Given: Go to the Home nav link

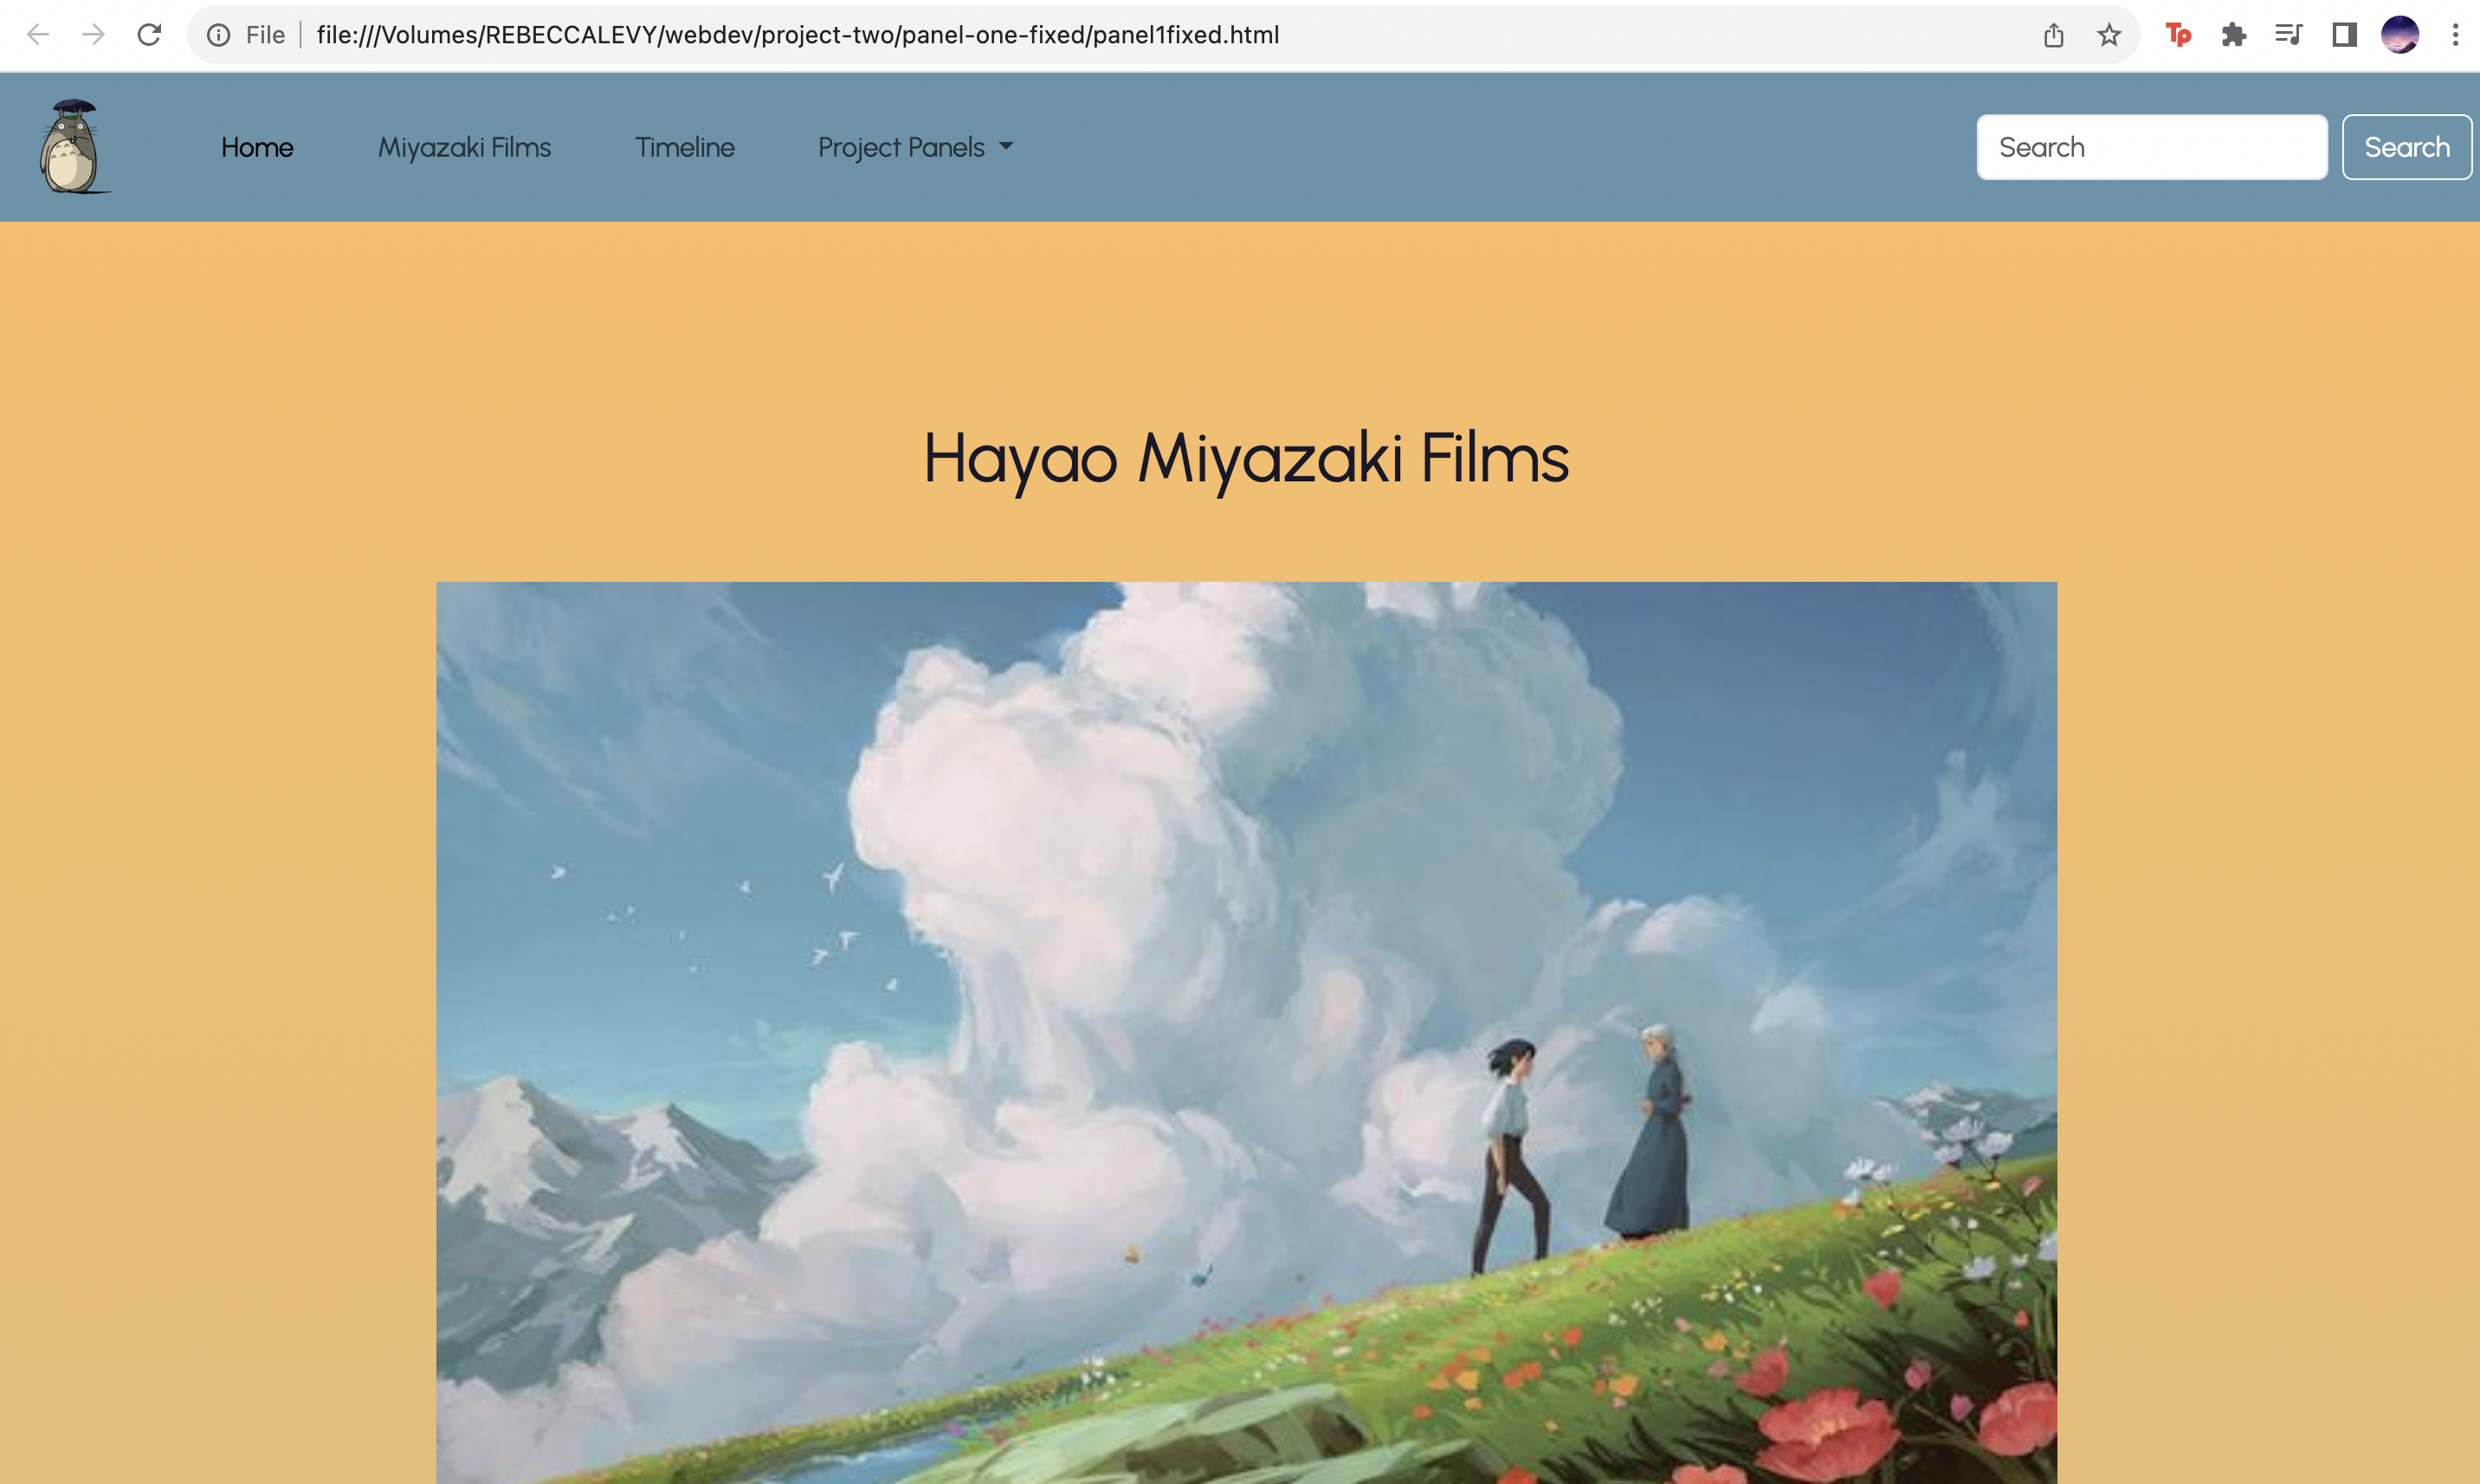Looking at the screenshot, I should click(x=257, y=147).
